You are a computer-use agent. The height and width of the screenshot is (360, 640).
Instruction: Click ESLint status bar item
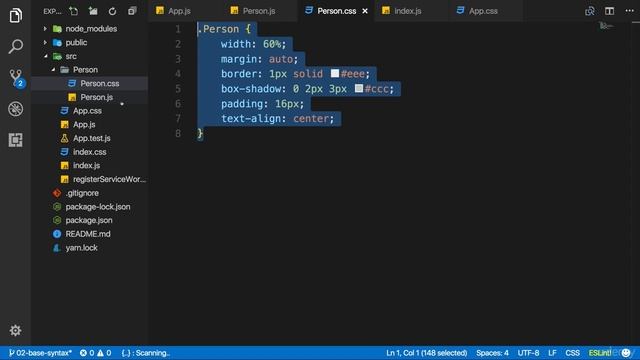(600, 353)
